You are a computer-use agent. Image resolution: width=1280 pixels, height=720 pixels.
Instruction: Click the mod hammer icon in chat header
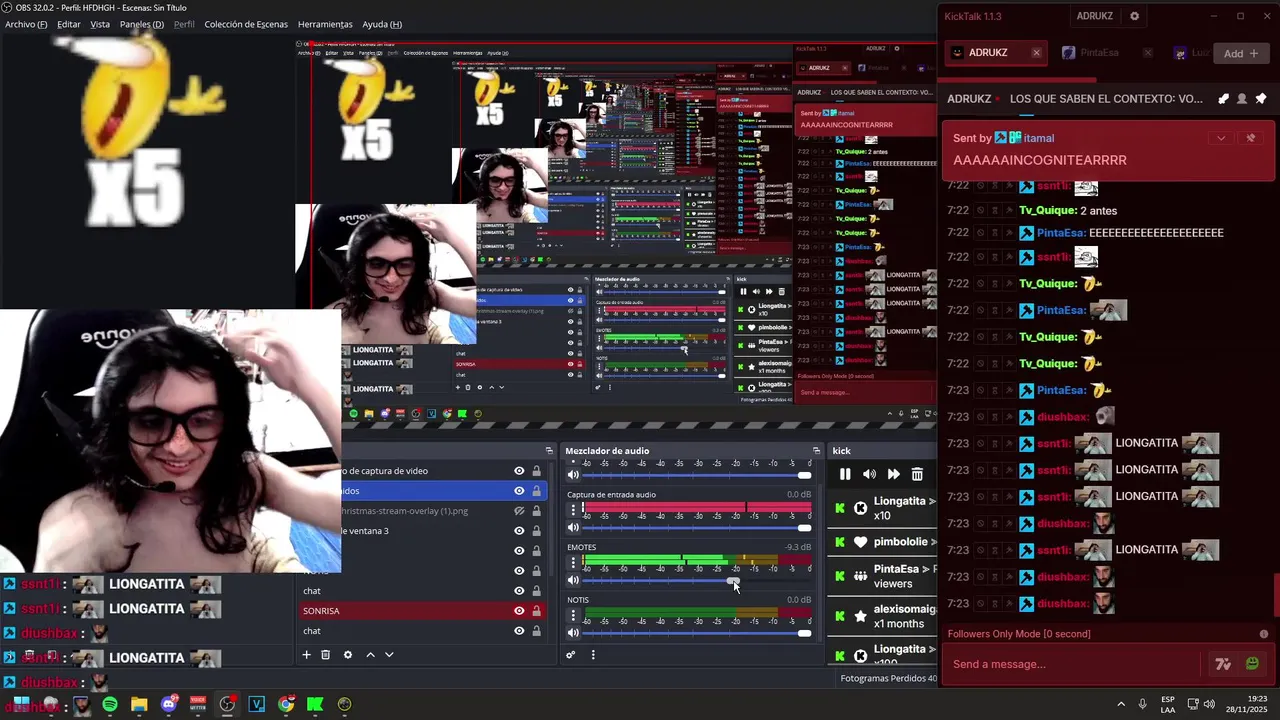(1223, 99)
